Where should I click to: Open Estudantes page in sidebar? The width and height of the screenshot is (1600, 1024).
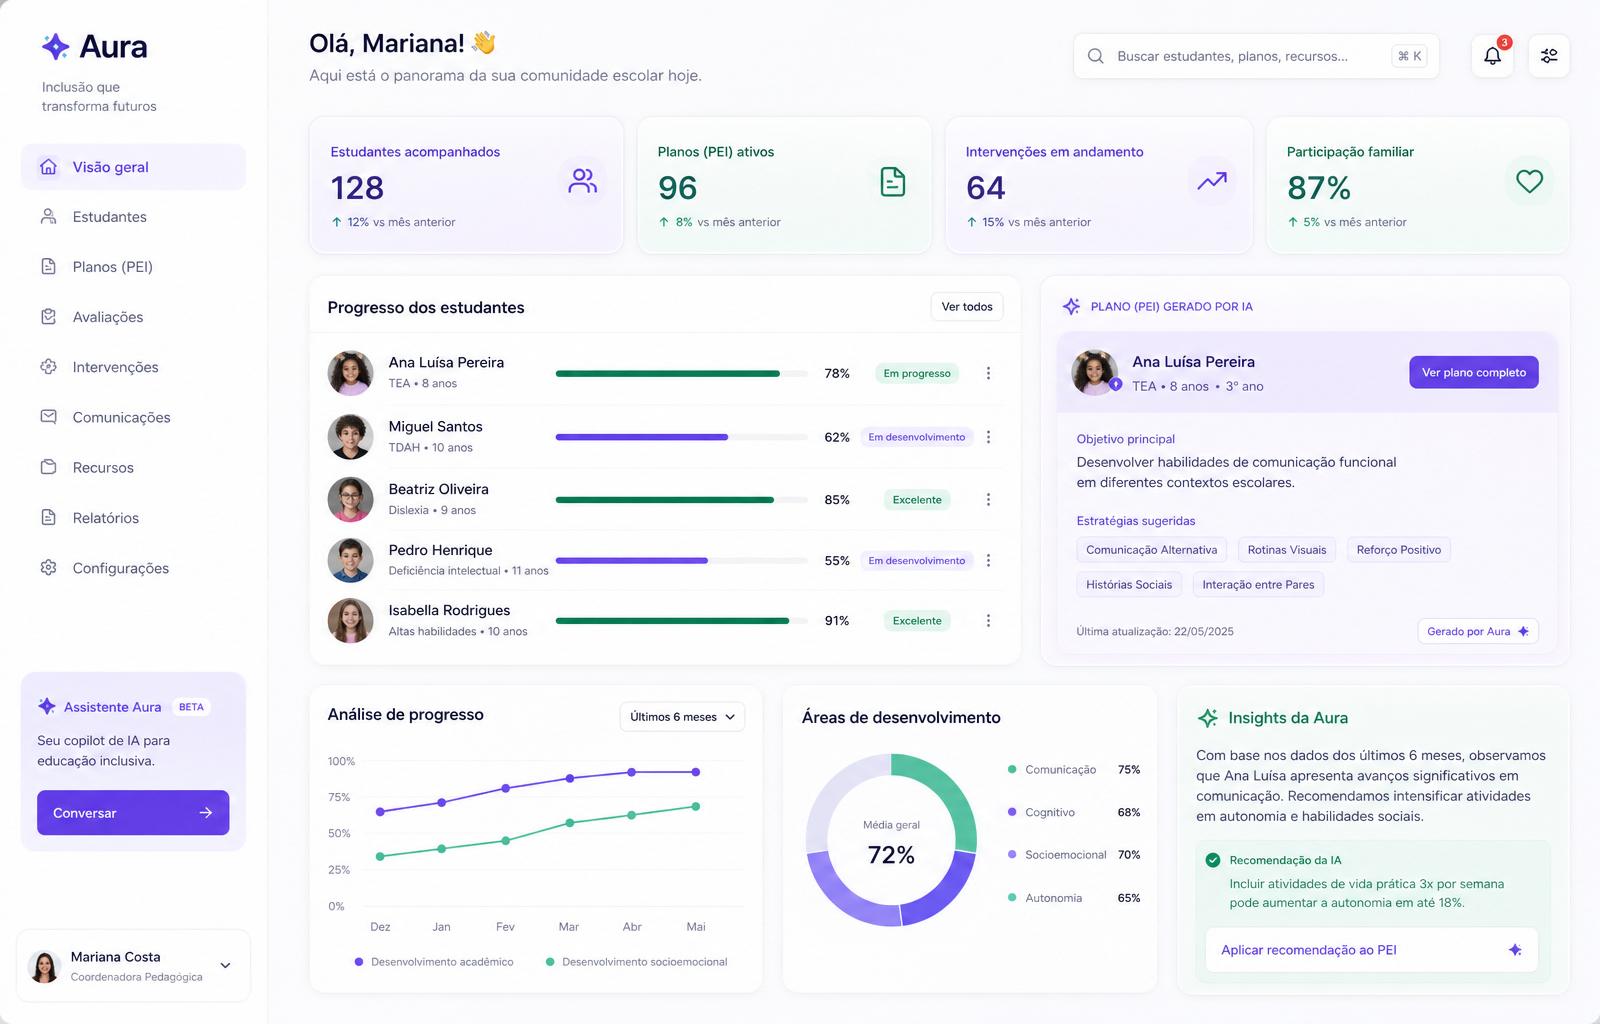point(133,216)
